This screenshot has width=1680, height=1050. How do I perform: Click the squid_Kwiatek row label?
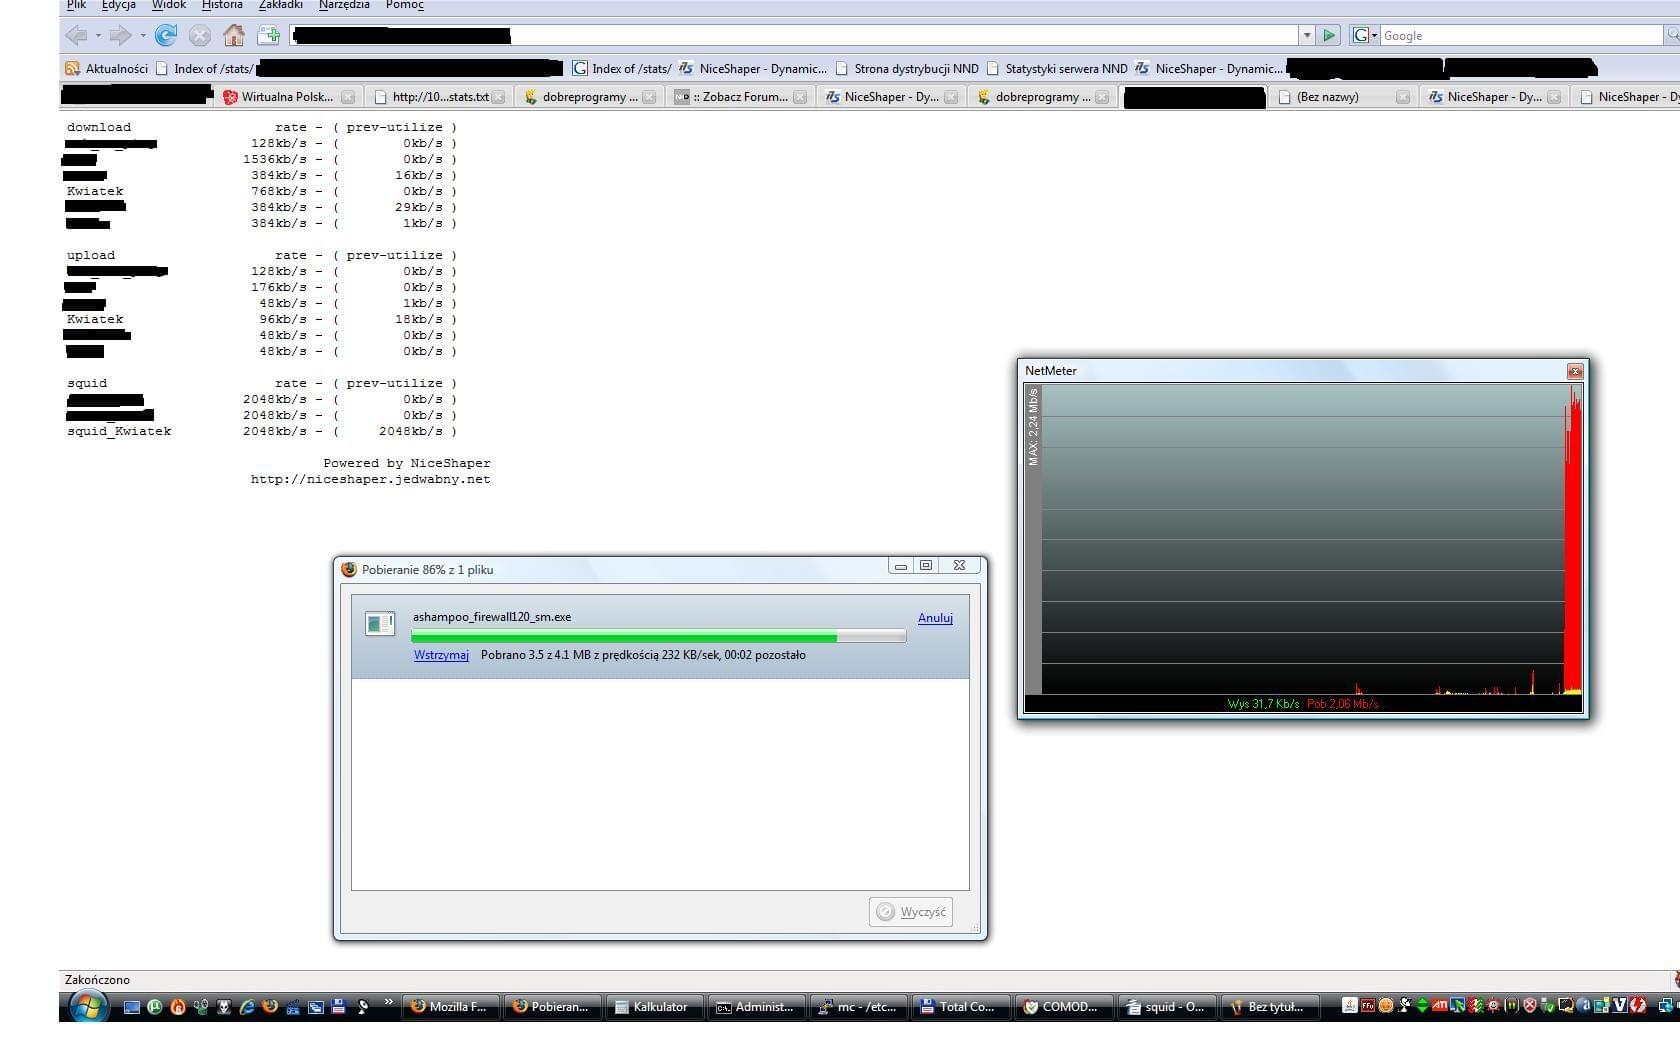pyautogui.click(x=119, y=431)
